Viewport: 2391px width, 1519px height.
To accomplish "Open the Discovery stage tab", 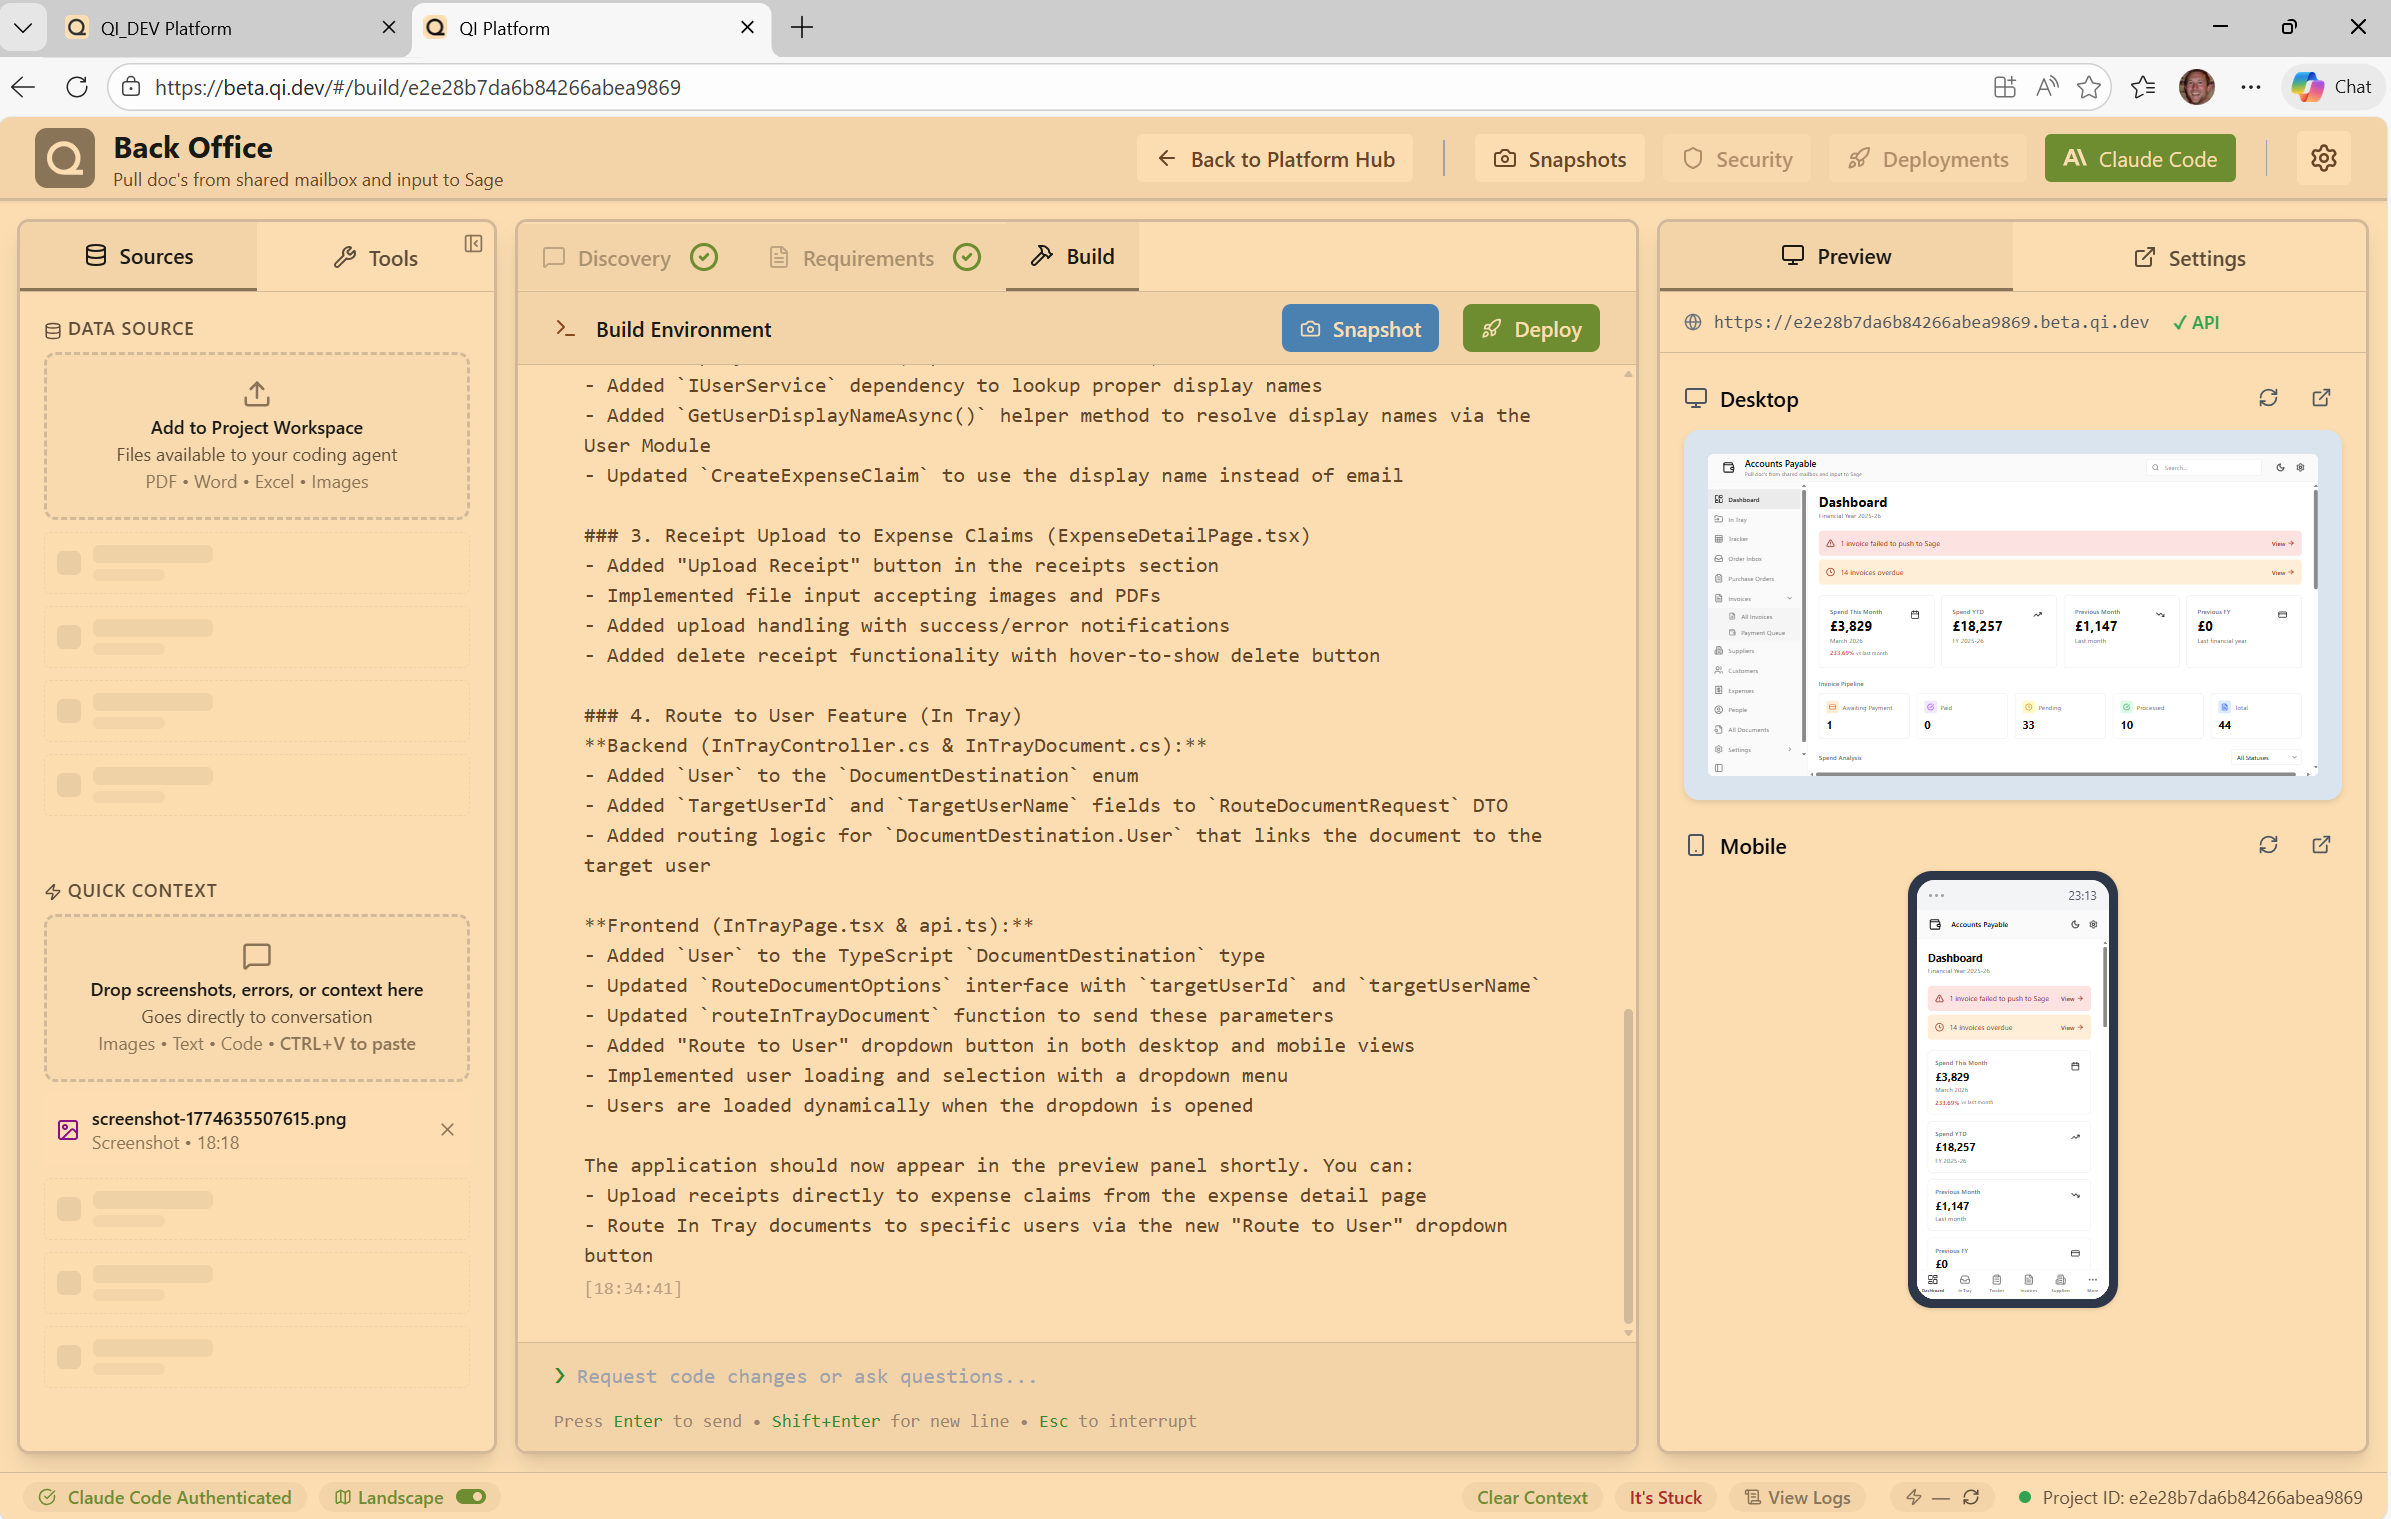I will click(629, 258).
